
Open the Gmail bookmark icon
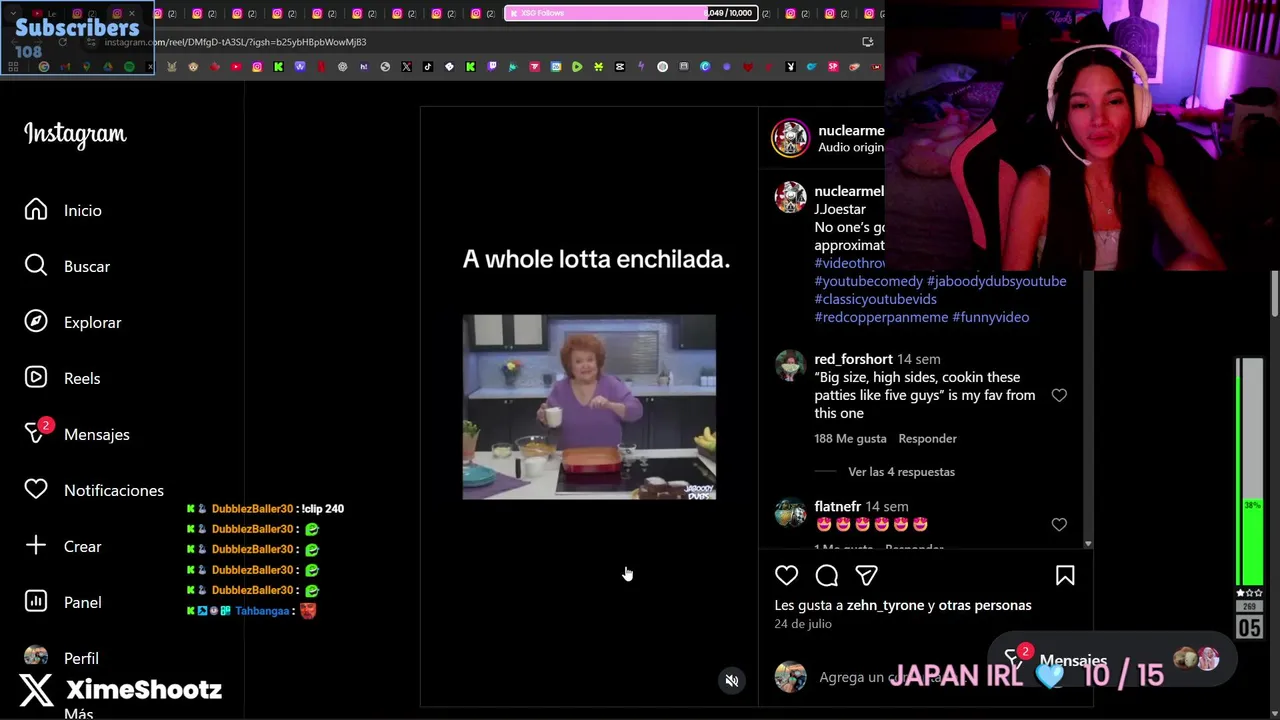tap(65, 67)
